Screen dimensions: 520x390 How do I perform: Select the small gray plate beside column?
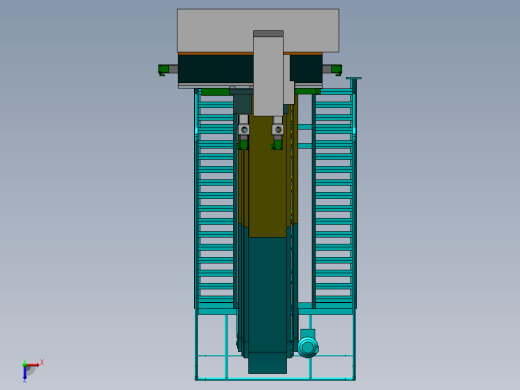[x=289, y=79]
